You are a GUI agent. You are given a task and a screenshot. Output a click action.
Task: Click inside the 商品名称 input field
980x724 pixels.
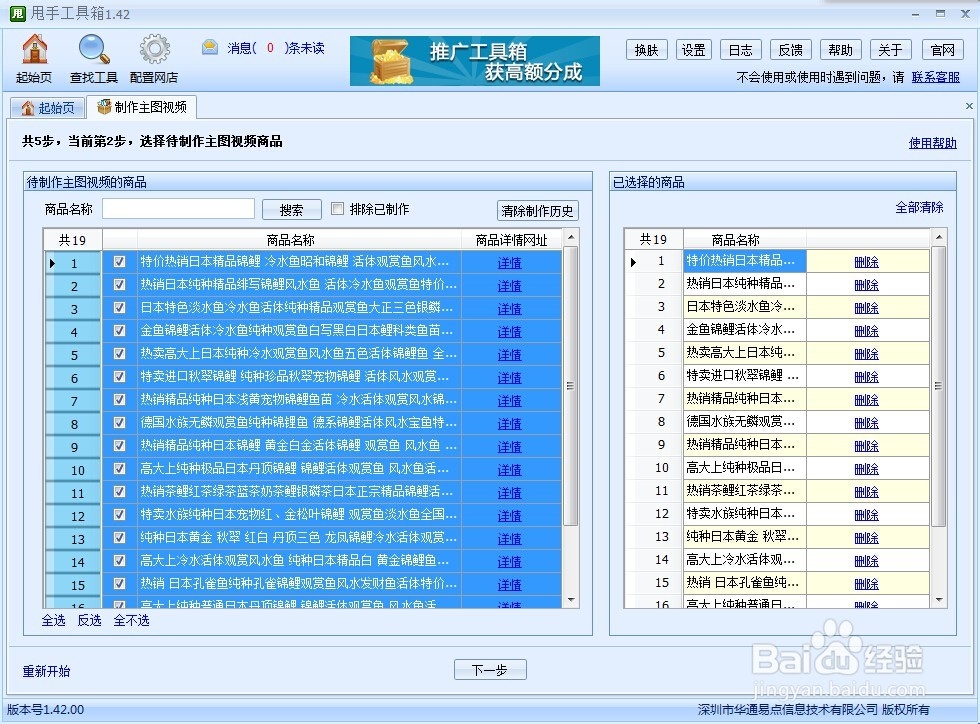click(178, 208)
